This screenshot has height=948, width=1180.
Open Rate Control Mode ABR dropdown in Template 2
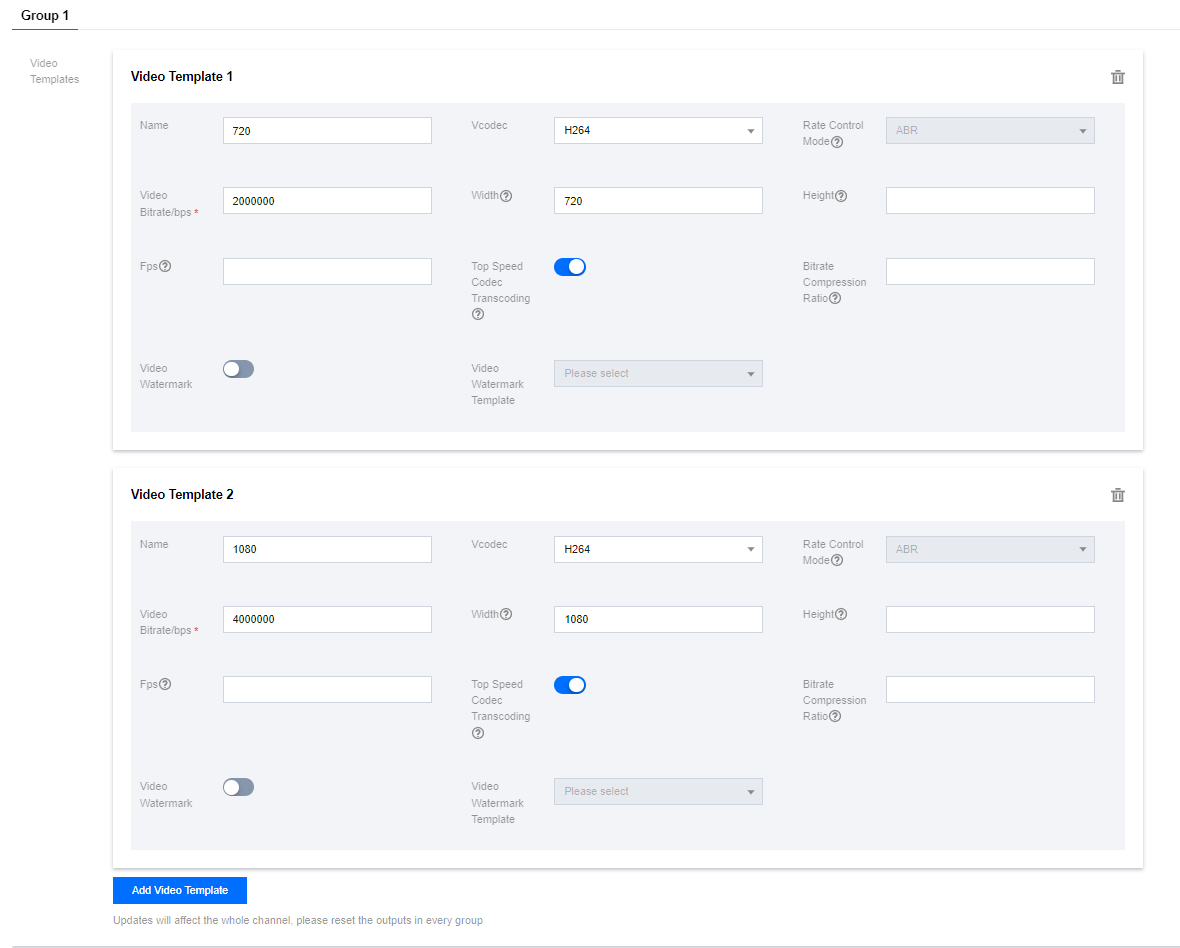[990, 549]
